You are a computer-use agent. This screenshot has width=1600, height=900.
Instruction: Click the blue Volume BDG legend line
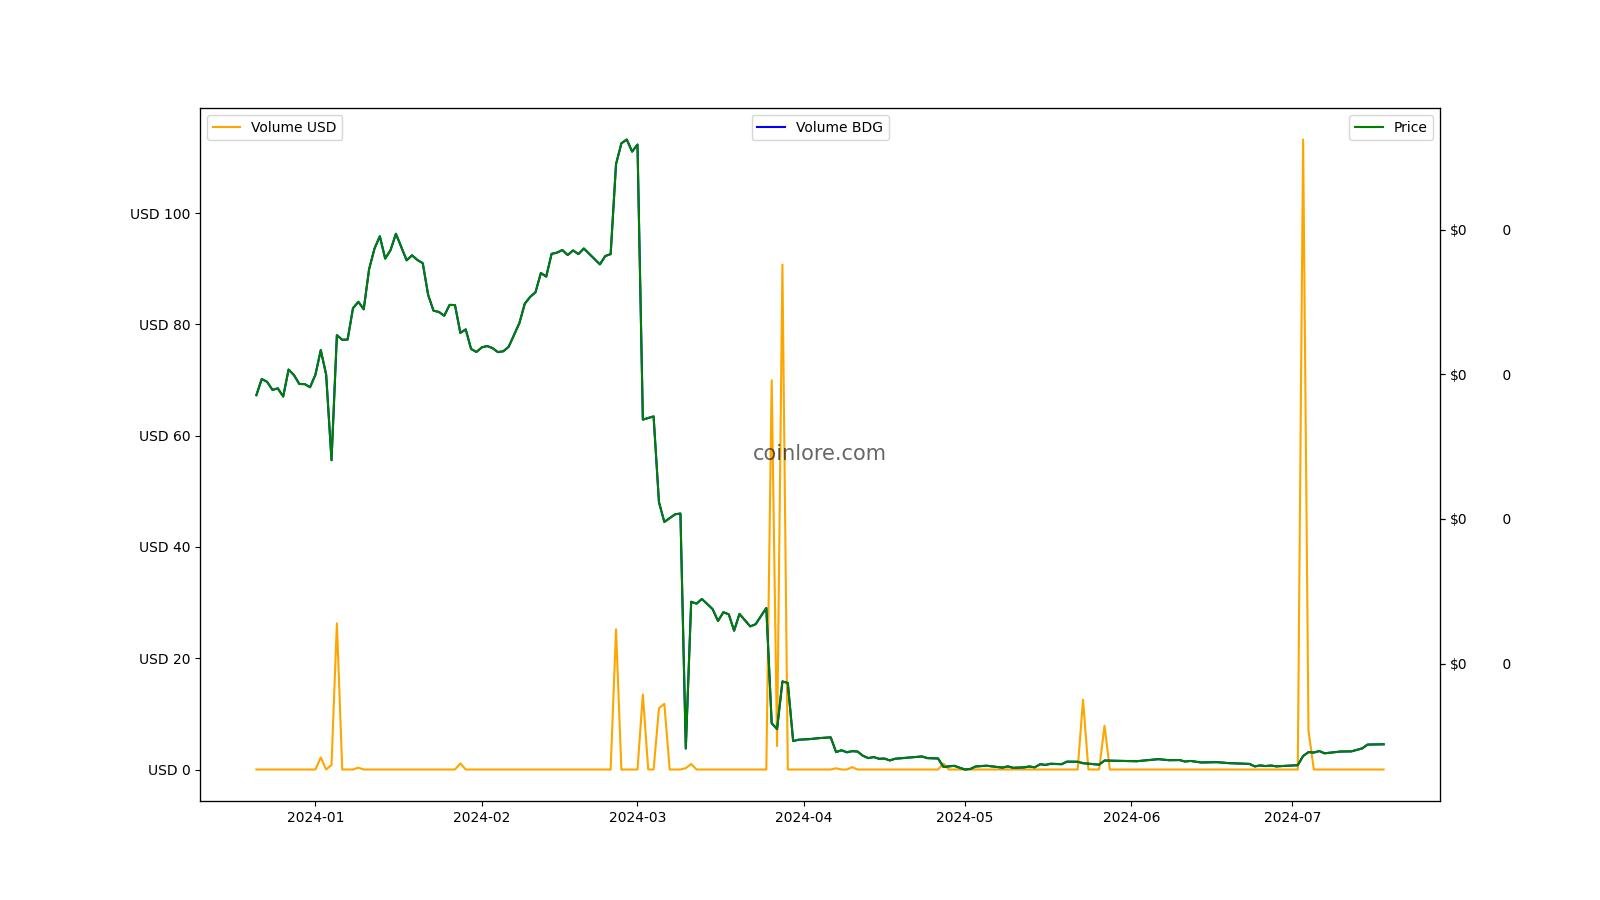(772, 127)
